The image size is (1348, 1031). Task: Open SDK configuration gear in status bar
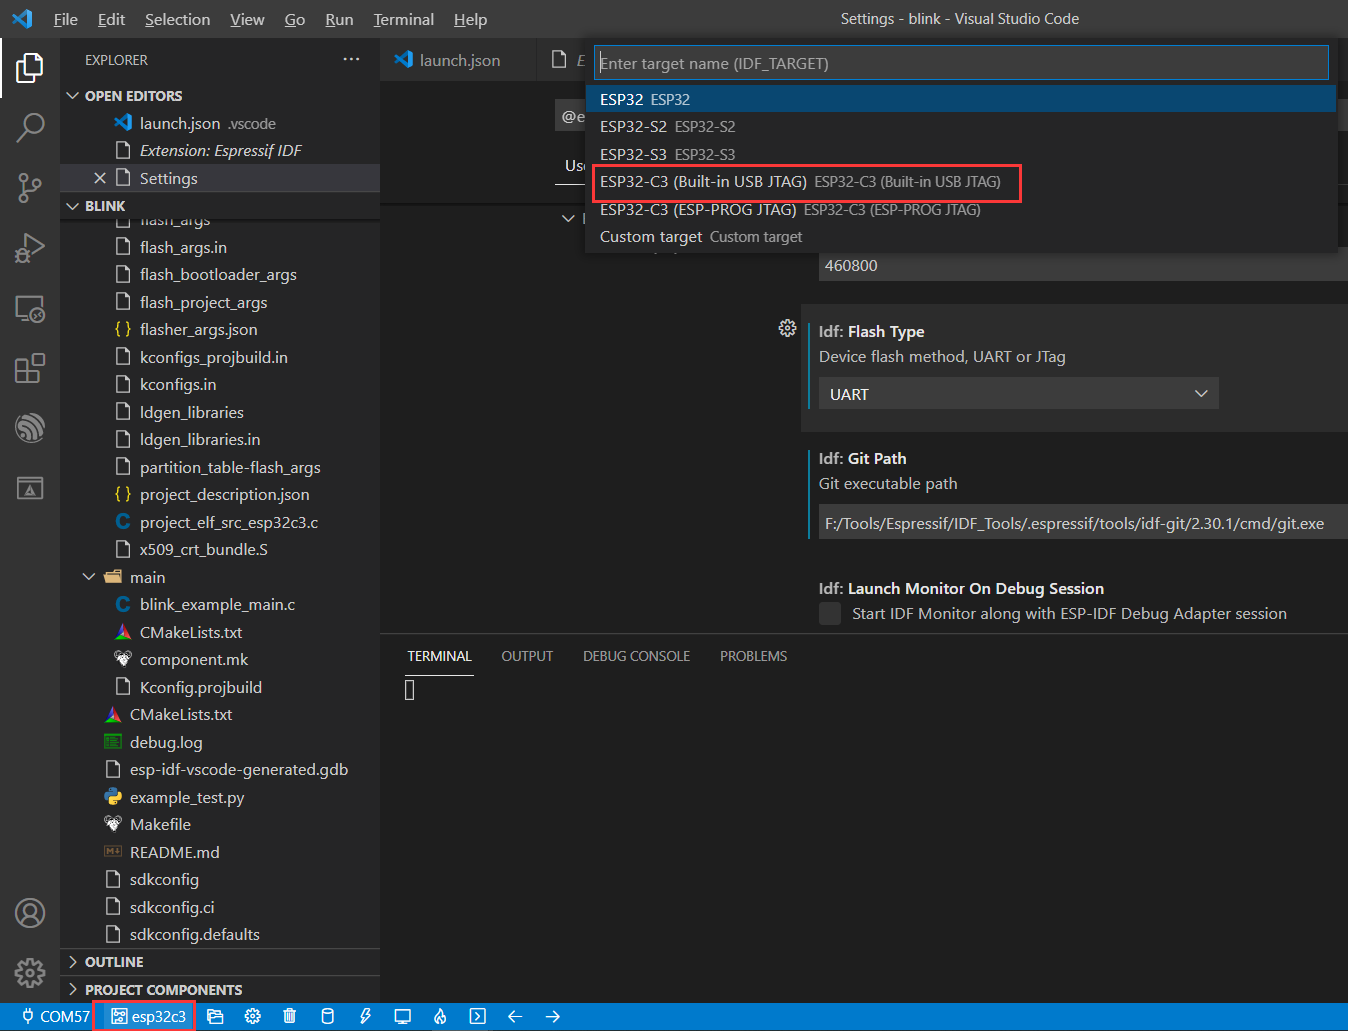[253, 1017]
